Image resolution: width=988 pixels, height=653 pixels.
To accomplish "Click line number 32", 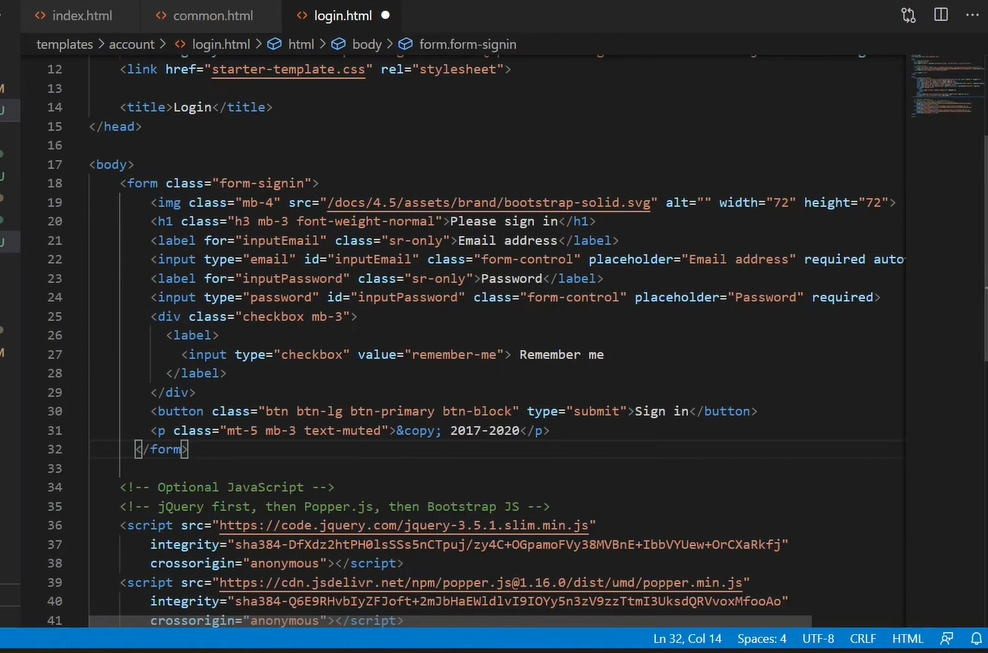I will tap(54, 449).
